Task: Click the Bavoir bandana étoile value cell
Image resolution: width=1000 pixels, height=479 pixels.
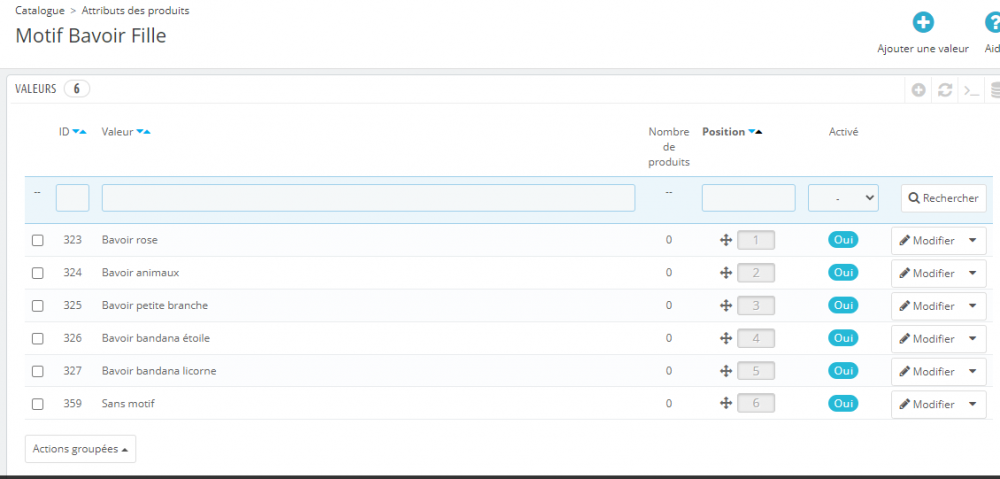Action: point(156,338)
